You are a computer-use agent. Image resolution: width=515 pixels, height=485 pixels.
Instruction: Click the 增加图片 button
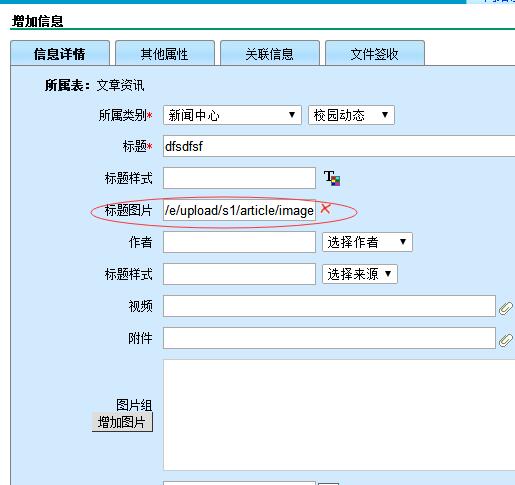122,422
